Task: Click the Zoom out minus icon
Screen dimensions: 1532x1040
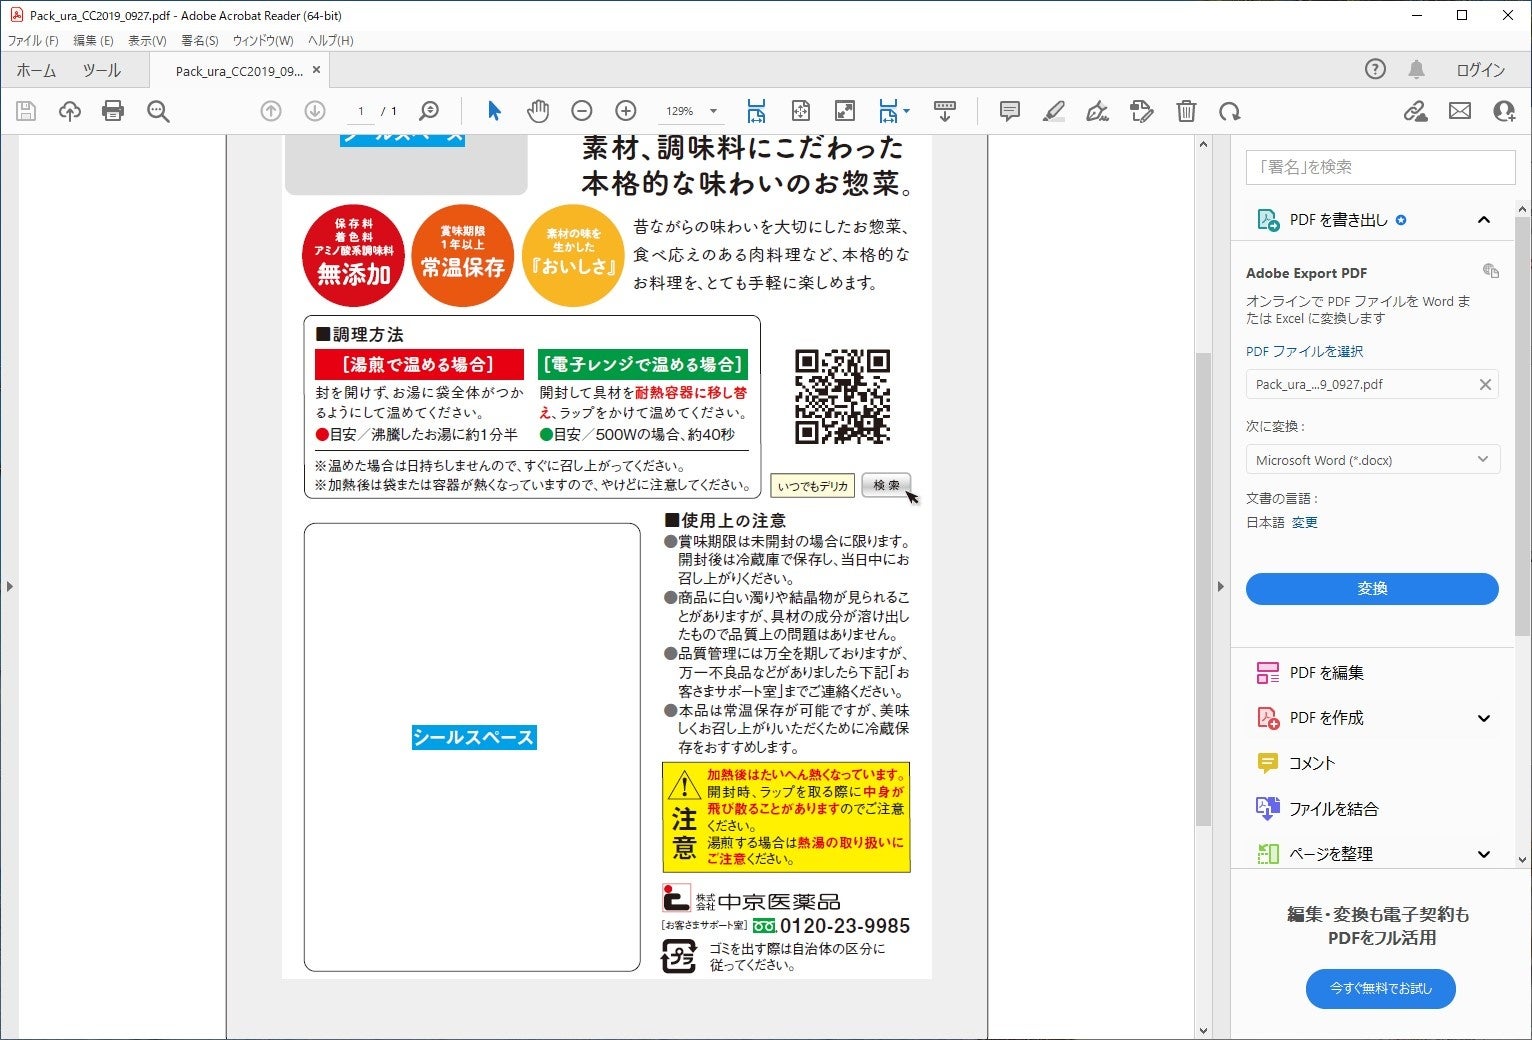Action: (582, 111)
